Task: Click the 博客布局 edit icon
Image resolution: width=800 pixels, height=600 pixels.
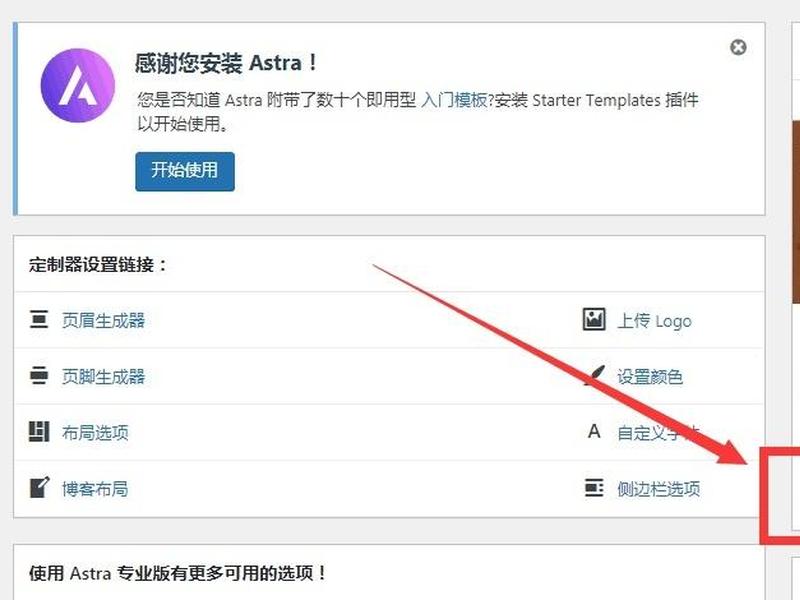Action: click(39, 487)
